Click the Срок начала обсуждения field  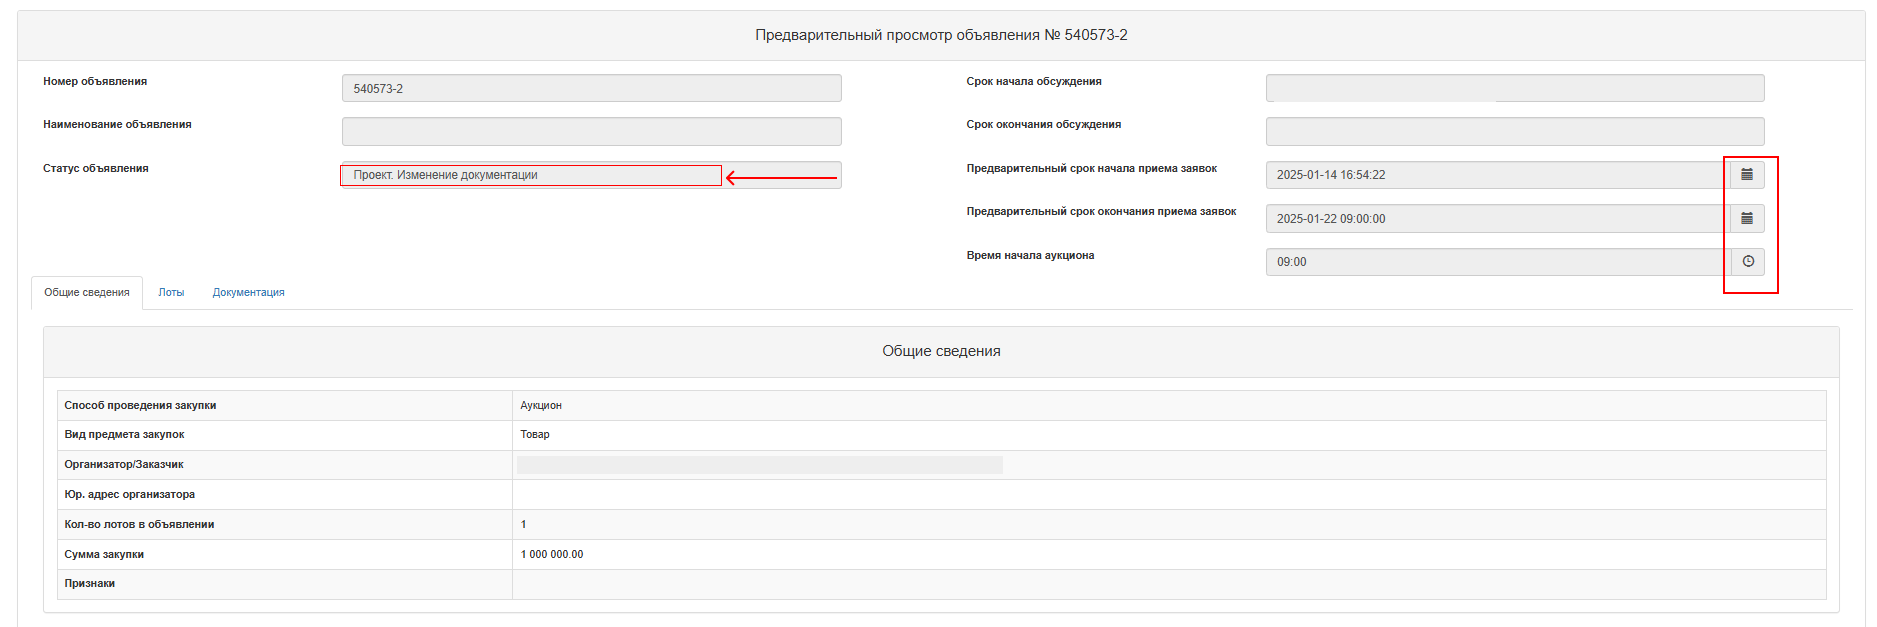point(1515,88)
